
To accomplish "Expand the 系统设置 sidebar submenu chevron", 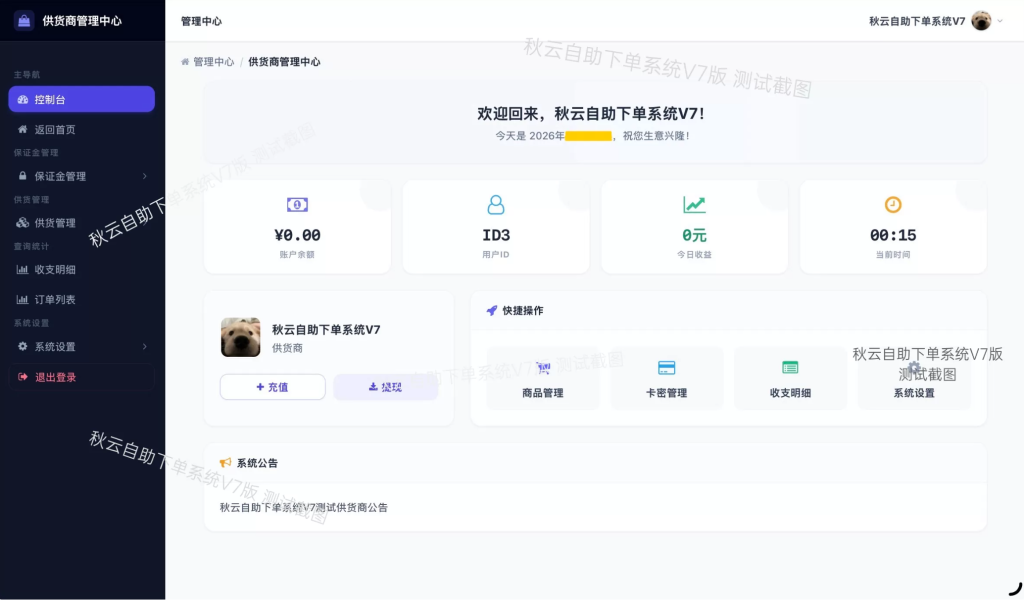I will pos(145,346).
